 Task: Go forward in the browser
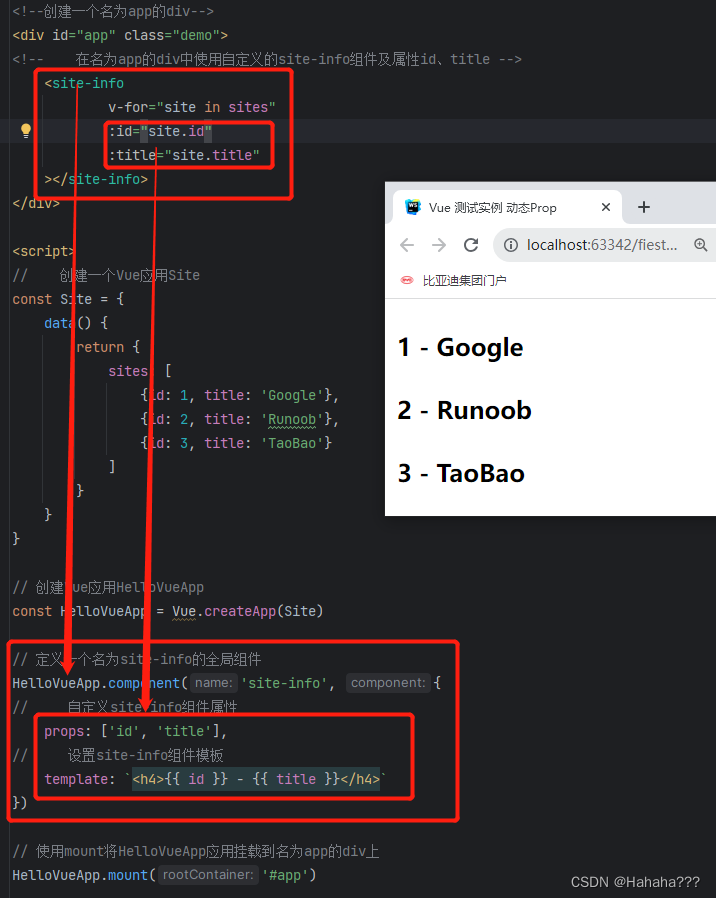point(439,245)
